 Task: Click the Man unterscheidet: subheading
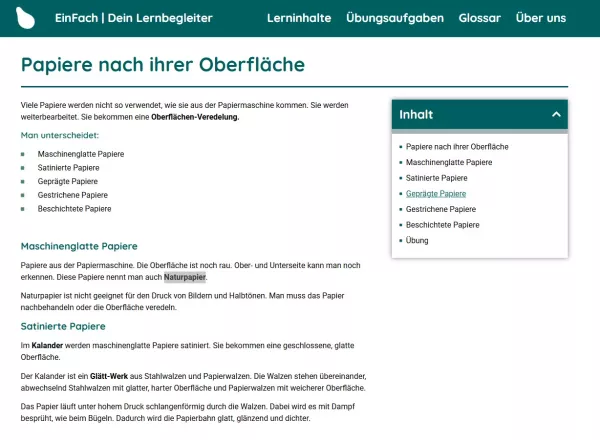[x=60, y=135]
